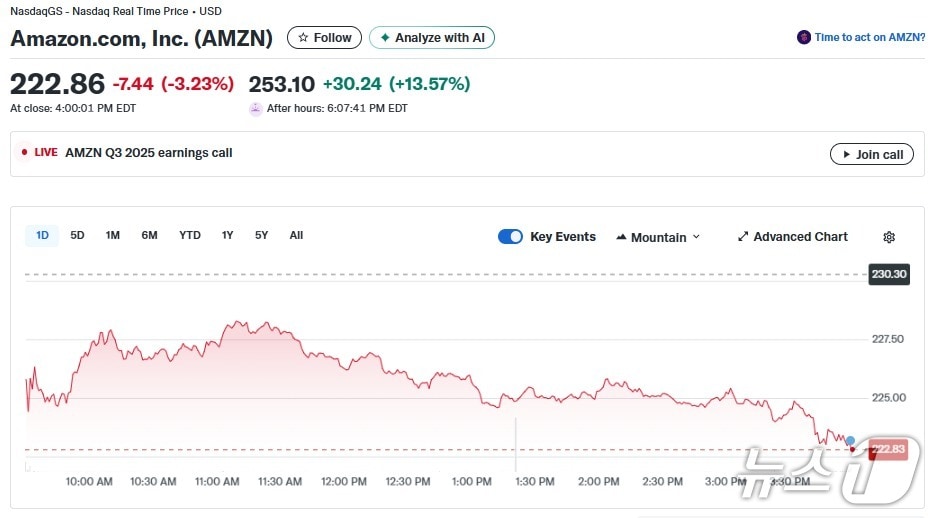The height and width of the screenshot is (518, 934).
Task: Click the after hours moon icon
Action: pyautogui.click(x=256, y=108)
